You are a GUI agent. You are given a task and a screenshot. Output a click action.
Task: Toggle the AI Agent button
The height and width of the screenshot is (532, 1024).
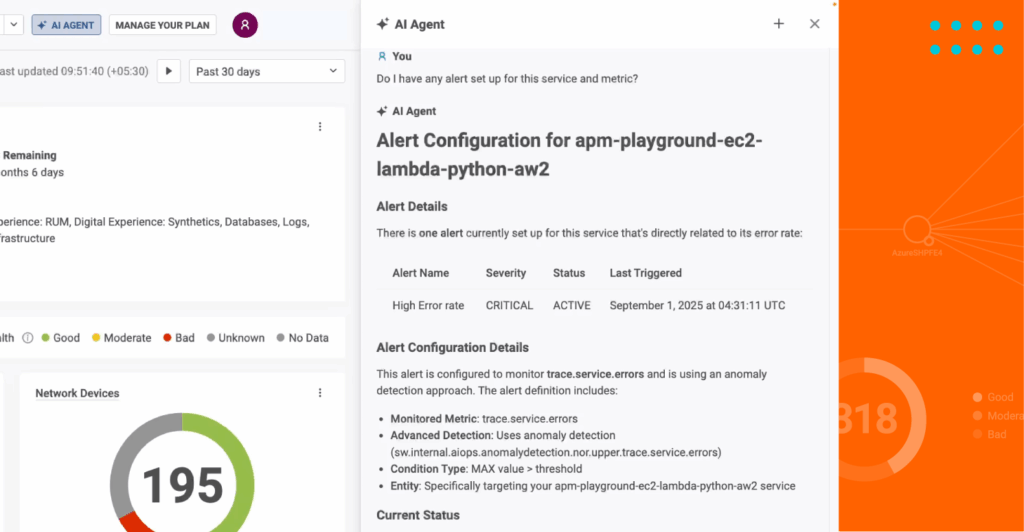(66, 25)
